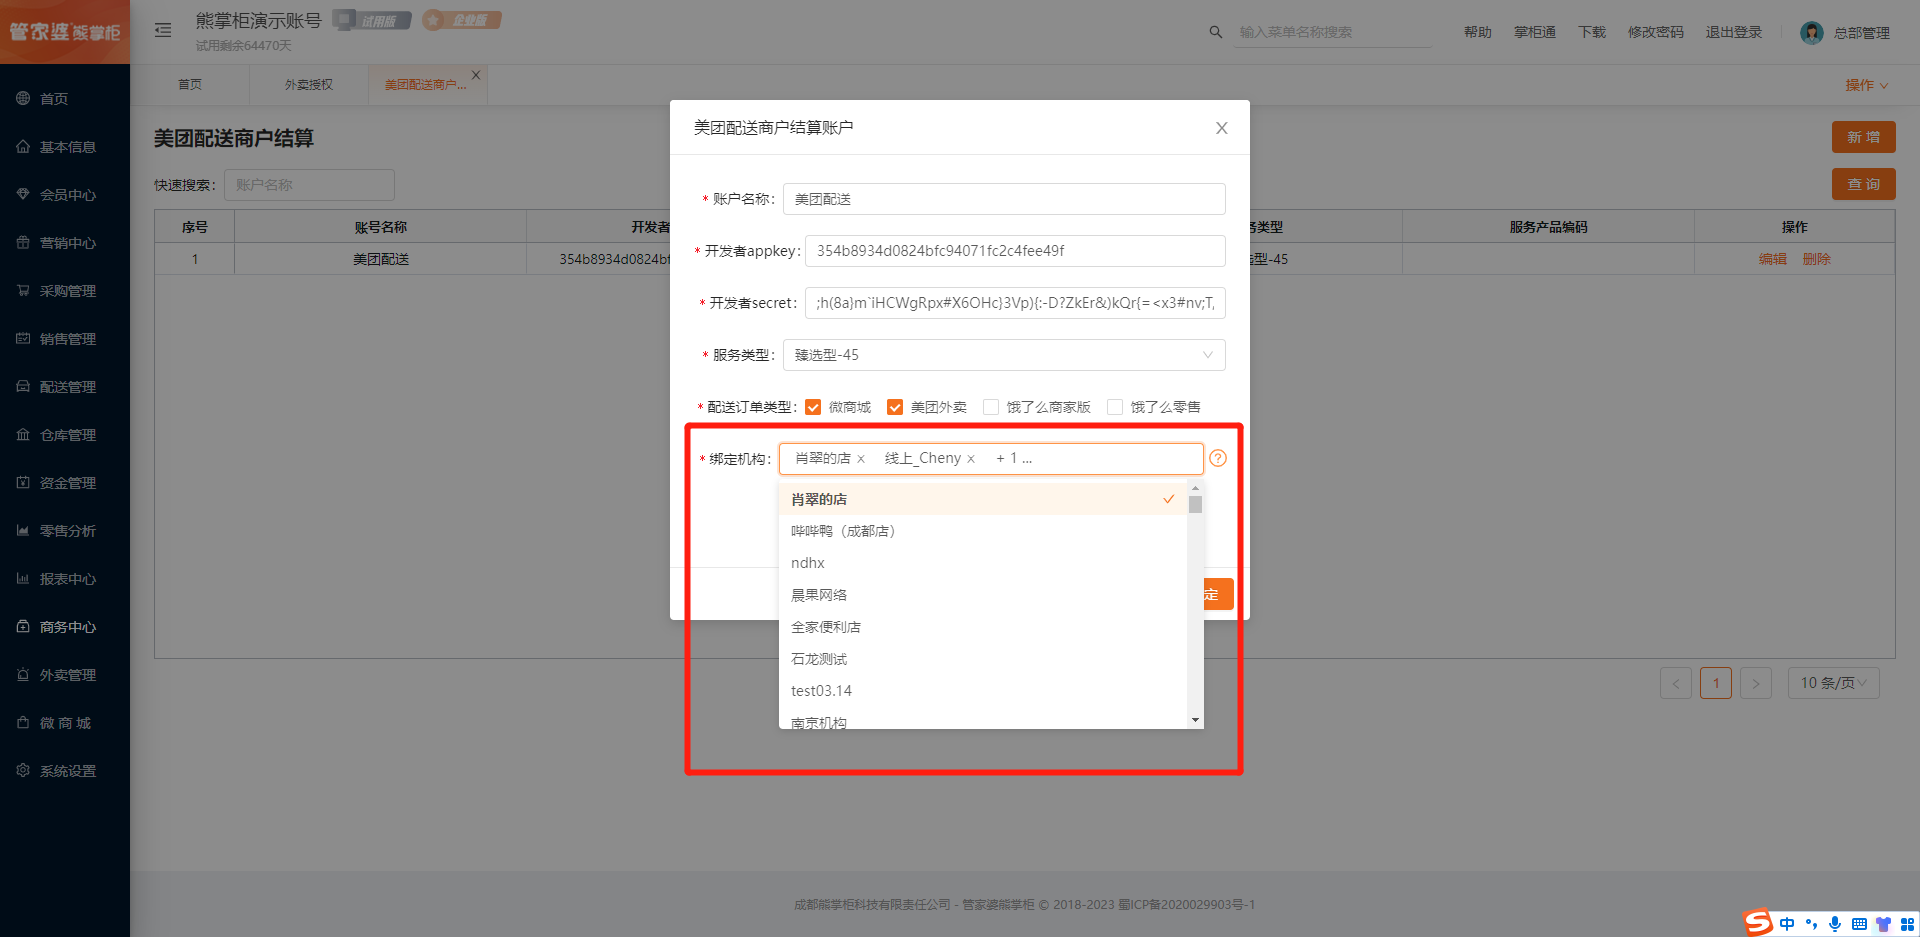Open 销售管理 in the sidebar
Screen dimensions: 1920x937
65,339
